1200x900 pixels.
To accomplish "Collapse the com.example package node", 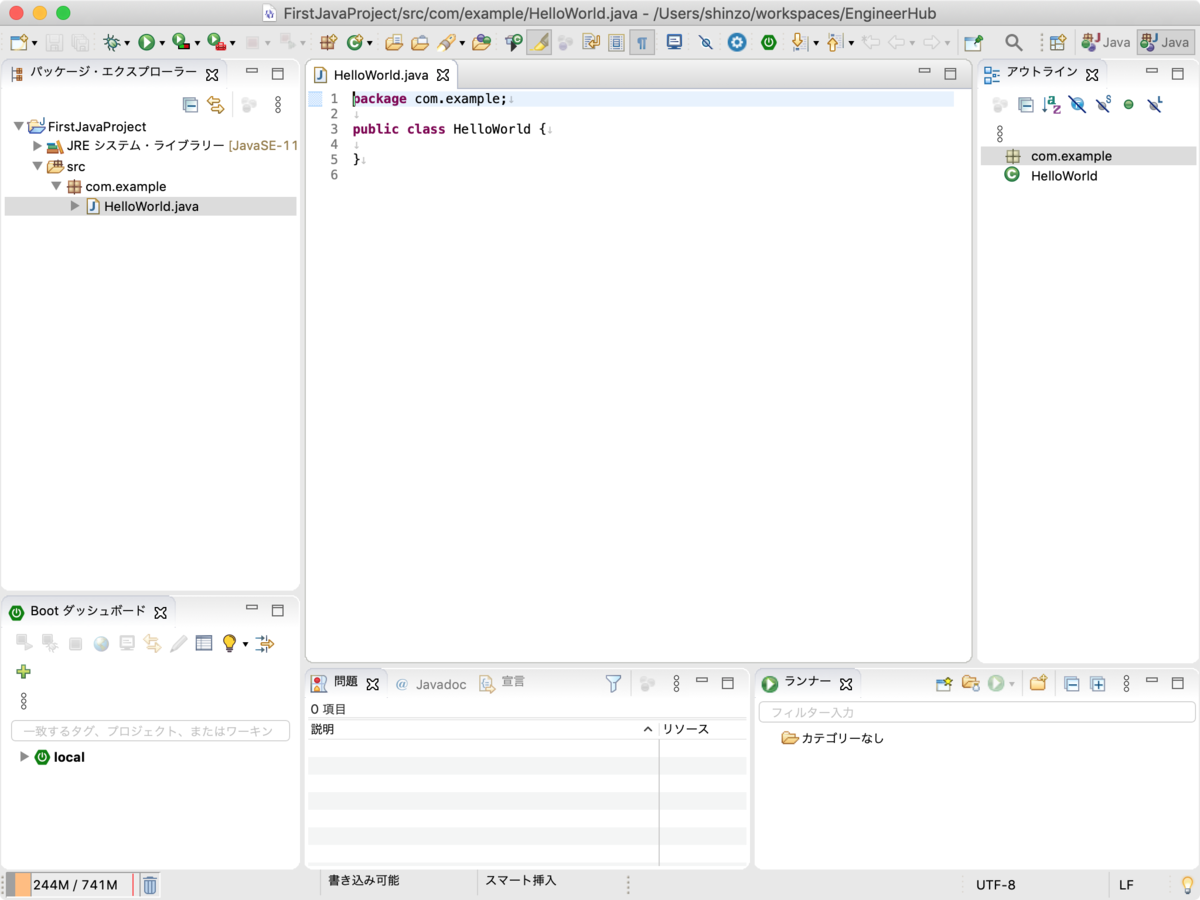I will point(56,186).
